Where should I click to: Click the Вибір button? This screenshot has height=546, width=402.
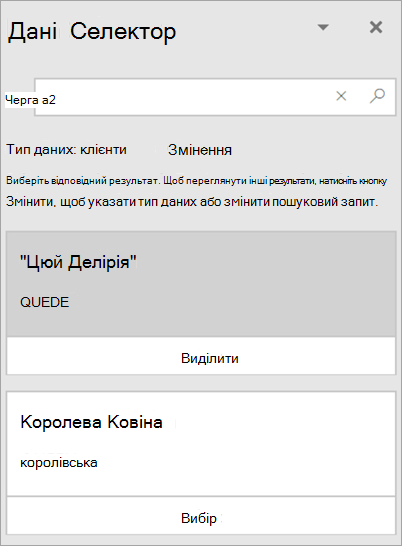coord(201,518)
